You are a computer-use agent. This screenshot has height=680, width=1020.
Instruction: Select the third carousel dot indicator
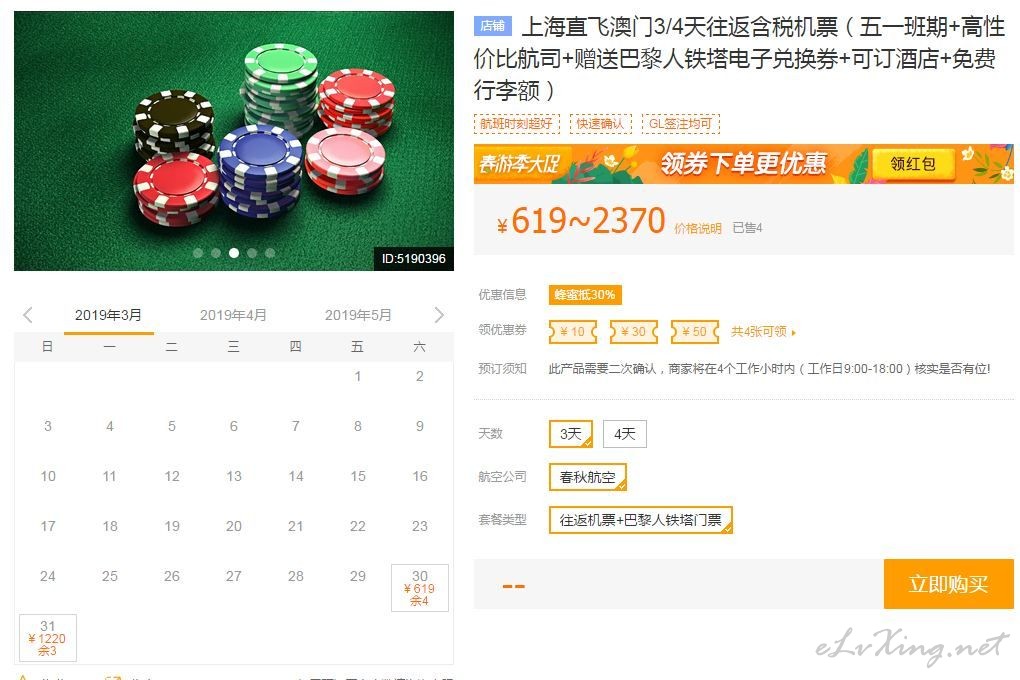(x=234, y=253)
